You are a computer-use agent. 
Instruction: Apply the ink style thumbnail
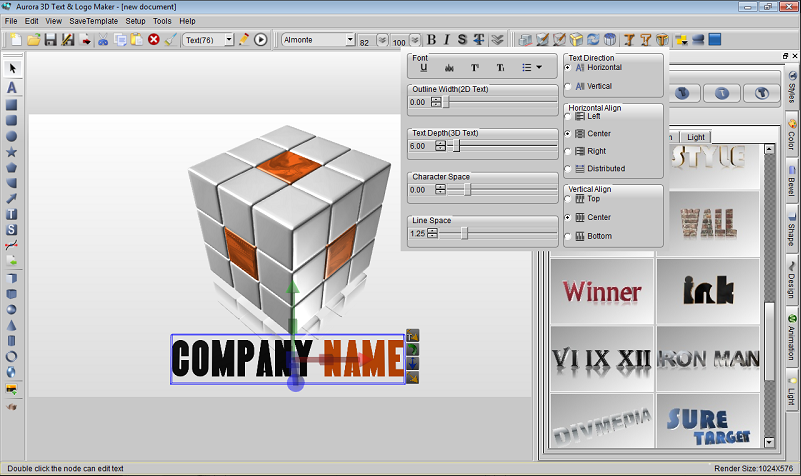click(x=709, y=292)
